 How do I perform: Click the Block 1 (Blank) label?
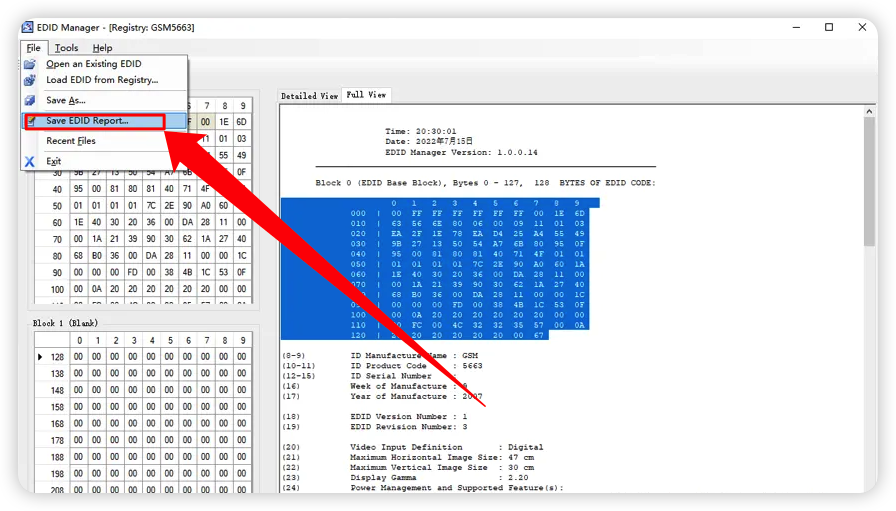point(65,324)
